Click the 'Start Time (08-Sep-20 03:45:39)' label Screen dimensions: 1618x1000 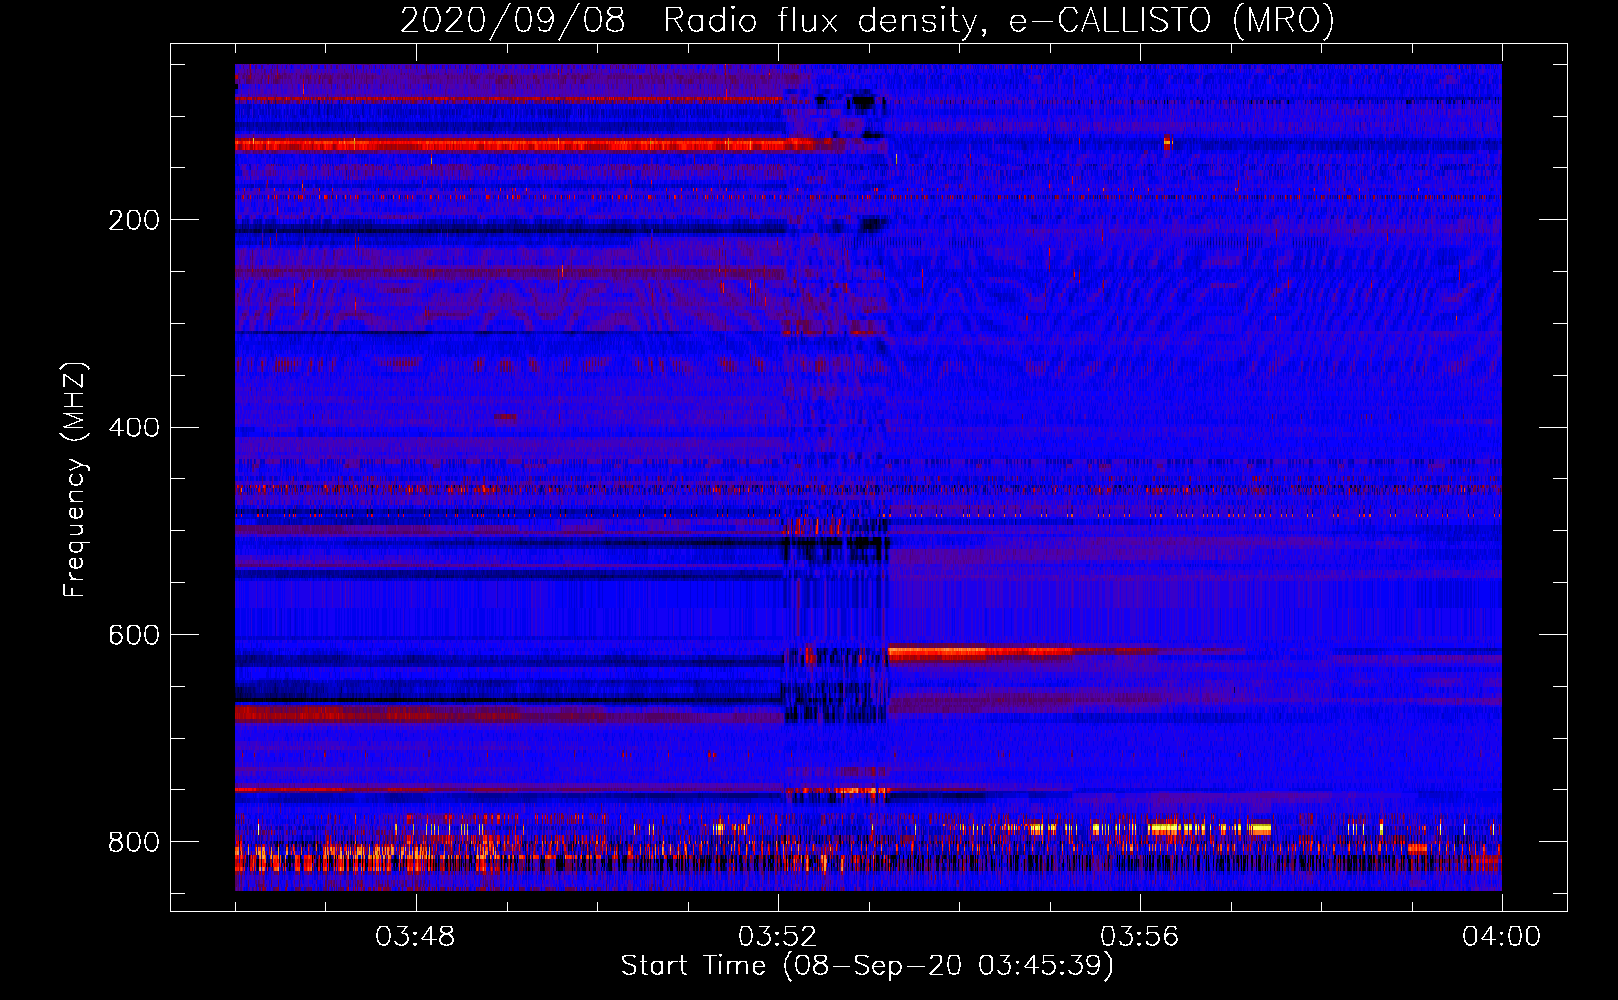867,966
